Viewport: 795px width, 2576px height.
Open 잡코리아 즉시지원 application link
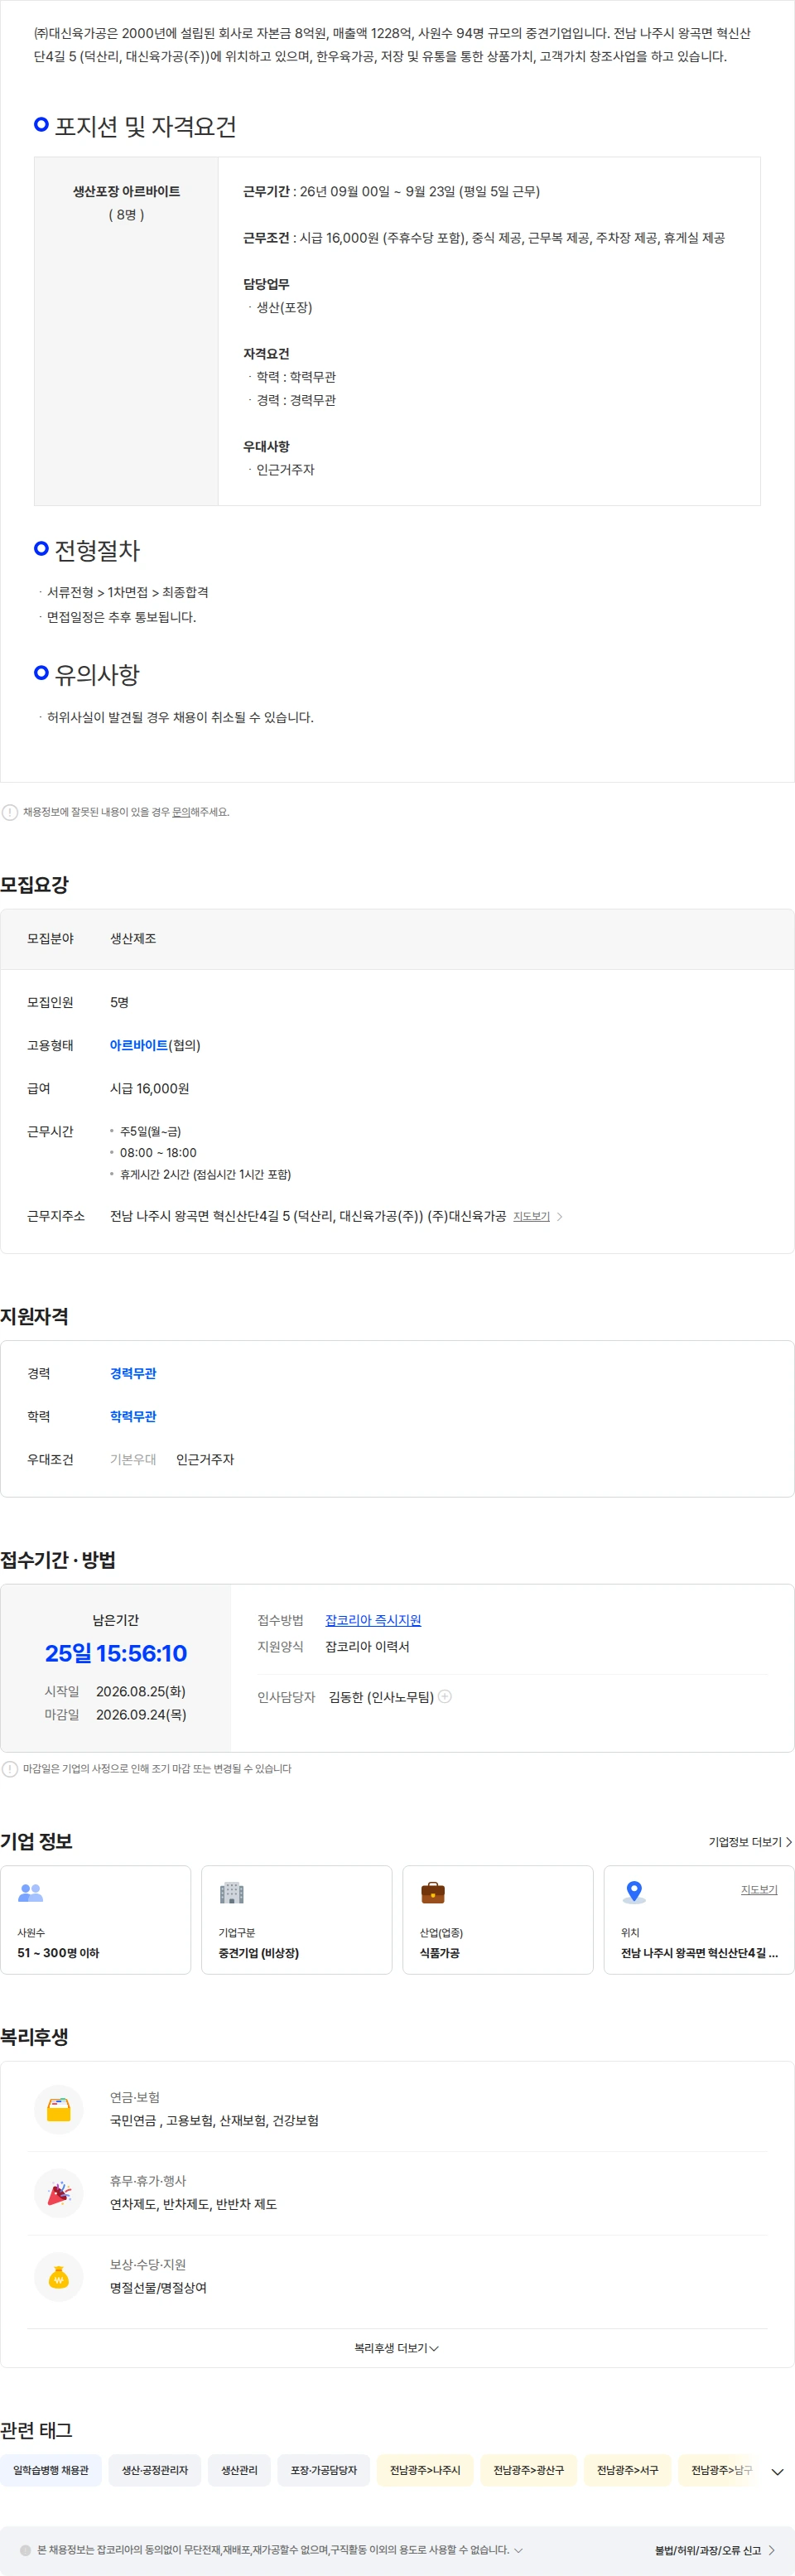pos(373,1620)
